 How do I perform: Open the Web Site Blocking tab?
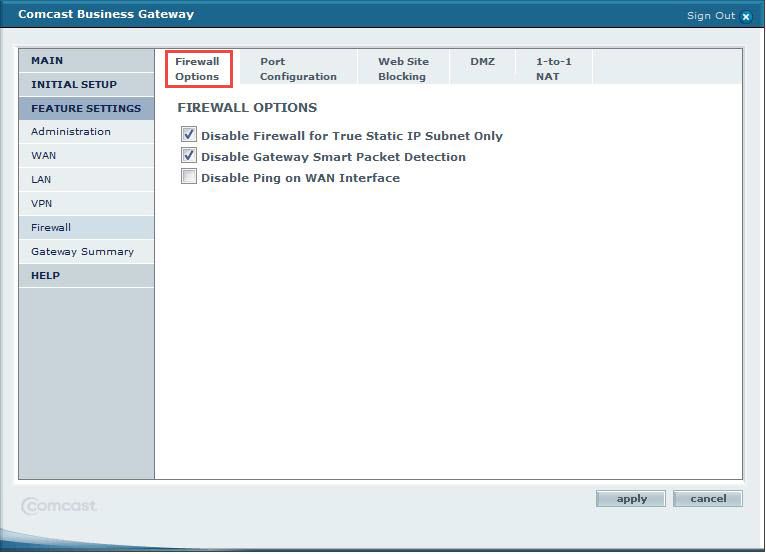point(402,69)
